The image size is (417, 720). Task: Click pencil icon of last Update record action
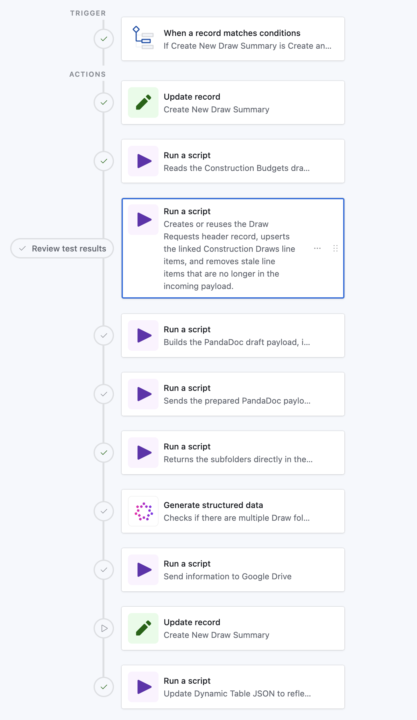click(143, 628)
